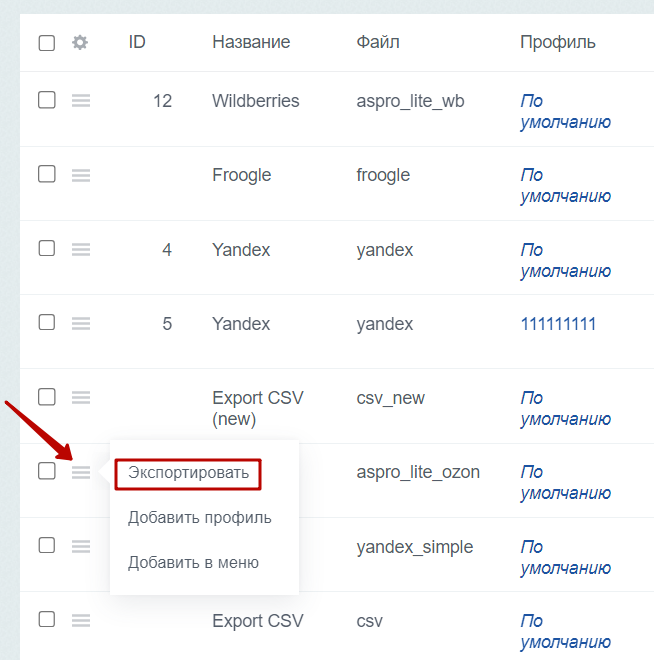Image resolution: width=654 pixels, height=660 pixels.
Task: Sort by Файл column header
Action: (x=378, y=42)
